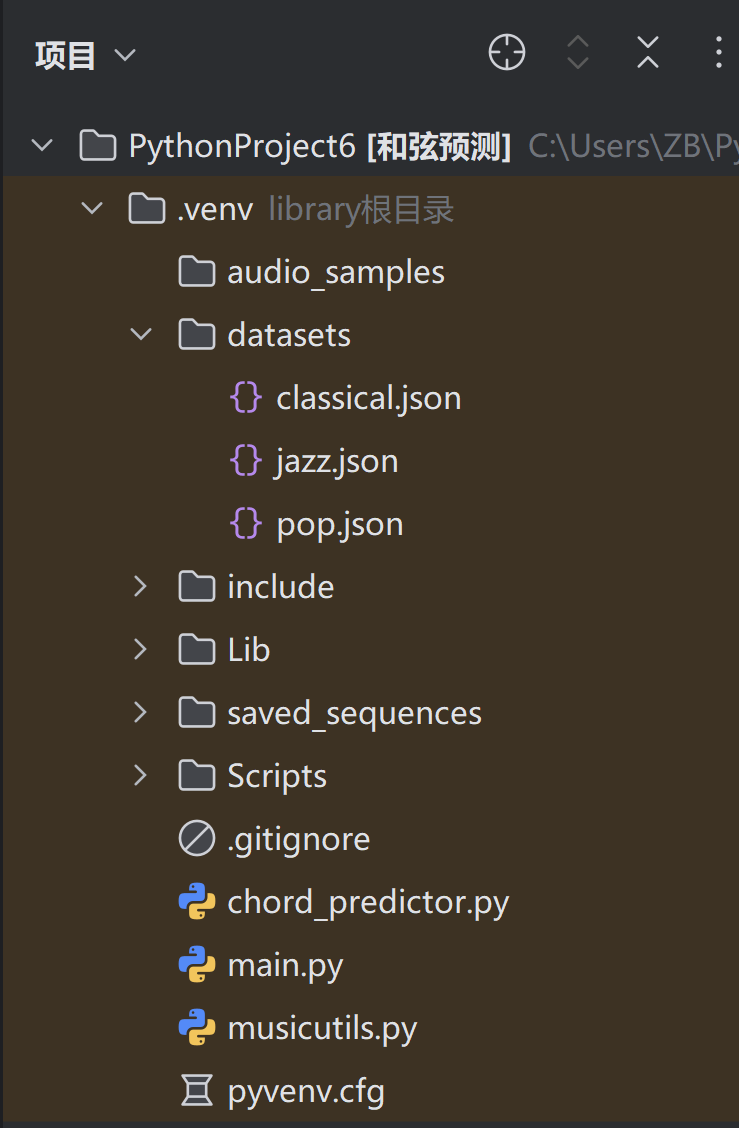The width and height of the screenshot is (739, 1128).
Task: Click the pyvenv.cfg config file icon
Action: 197,1091
